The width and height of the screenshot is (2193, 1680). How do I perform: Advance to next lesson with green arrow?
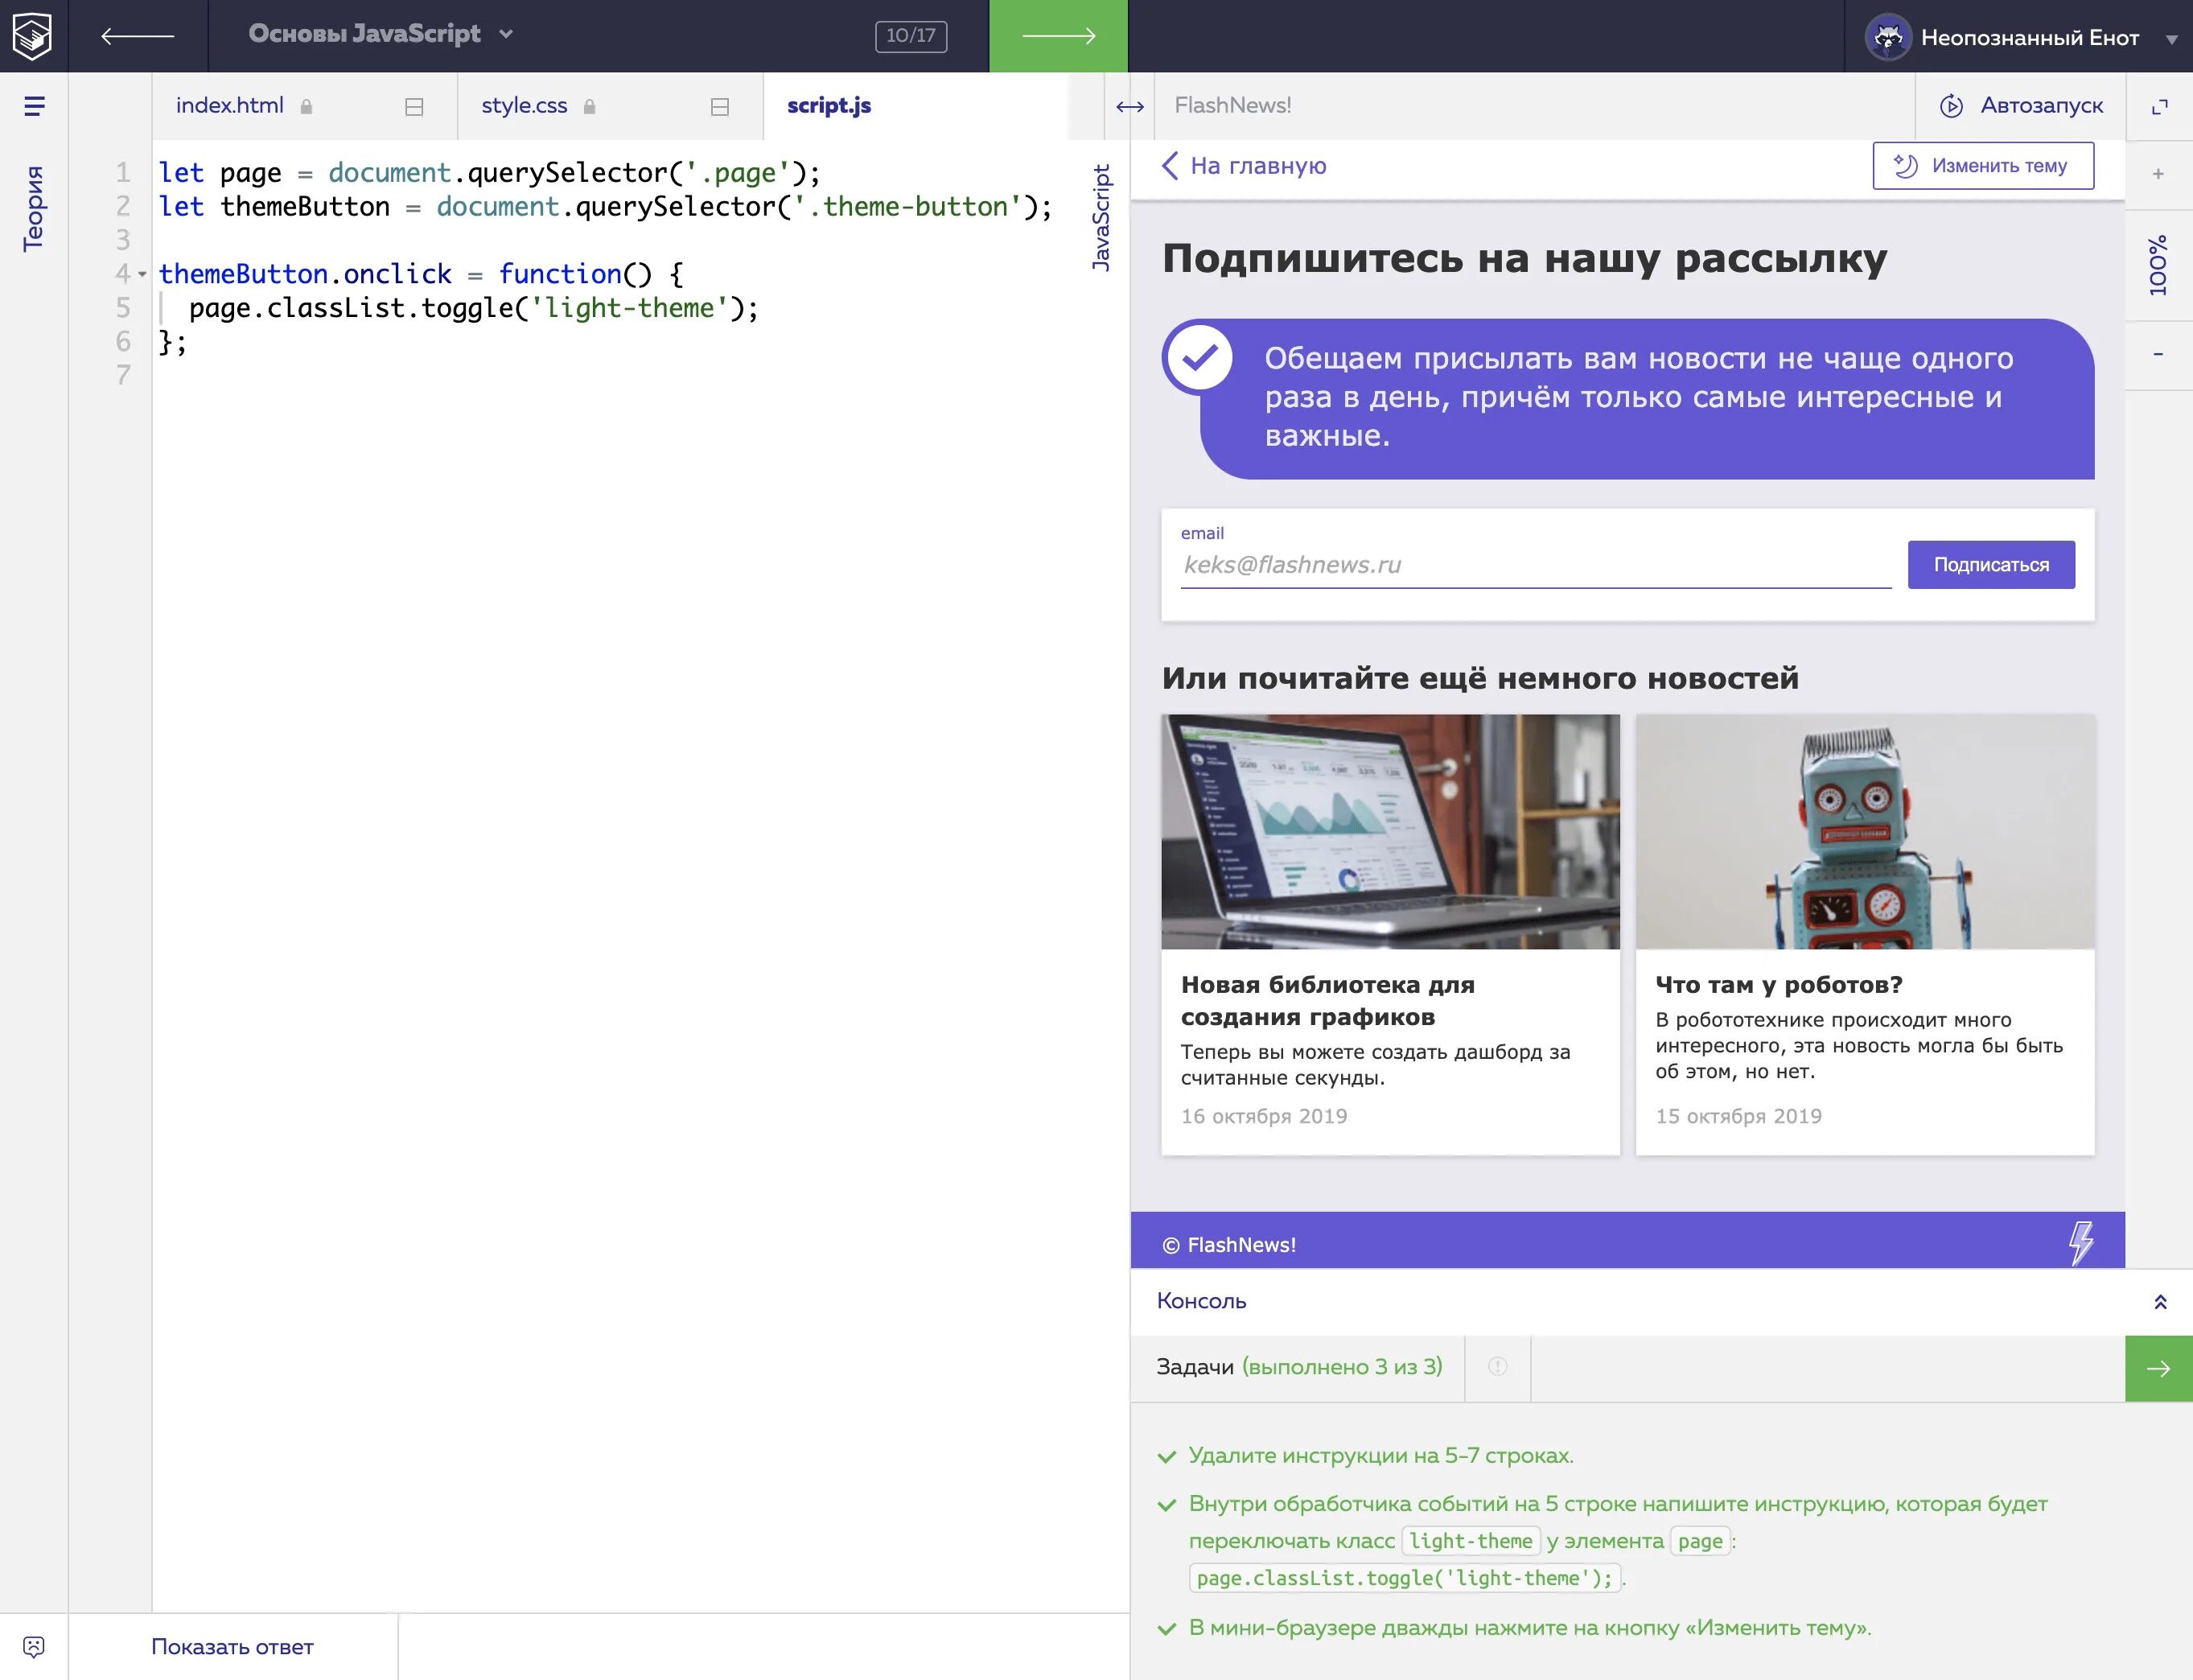pyautogui.click(x=1058, y=36)
